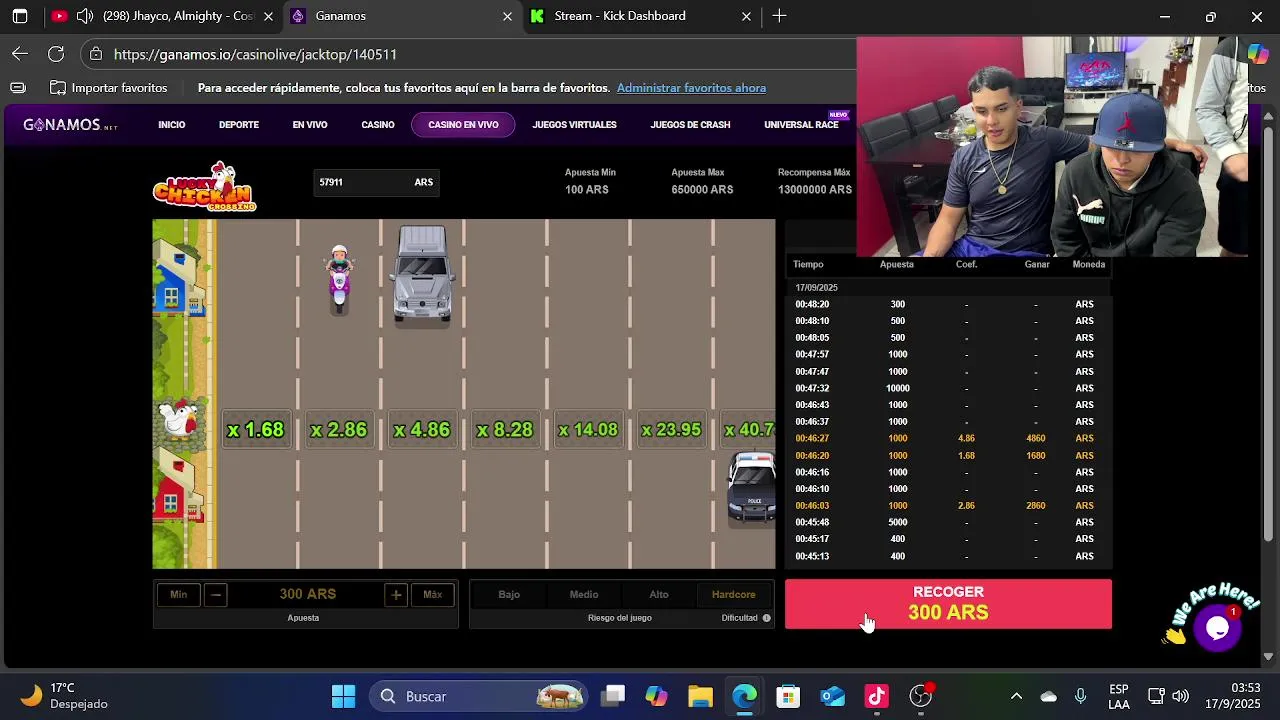Switch to the Stream - Kick Dashboard tab
The width and height of the screenshot is (1280, 720).
pos(640,16)
